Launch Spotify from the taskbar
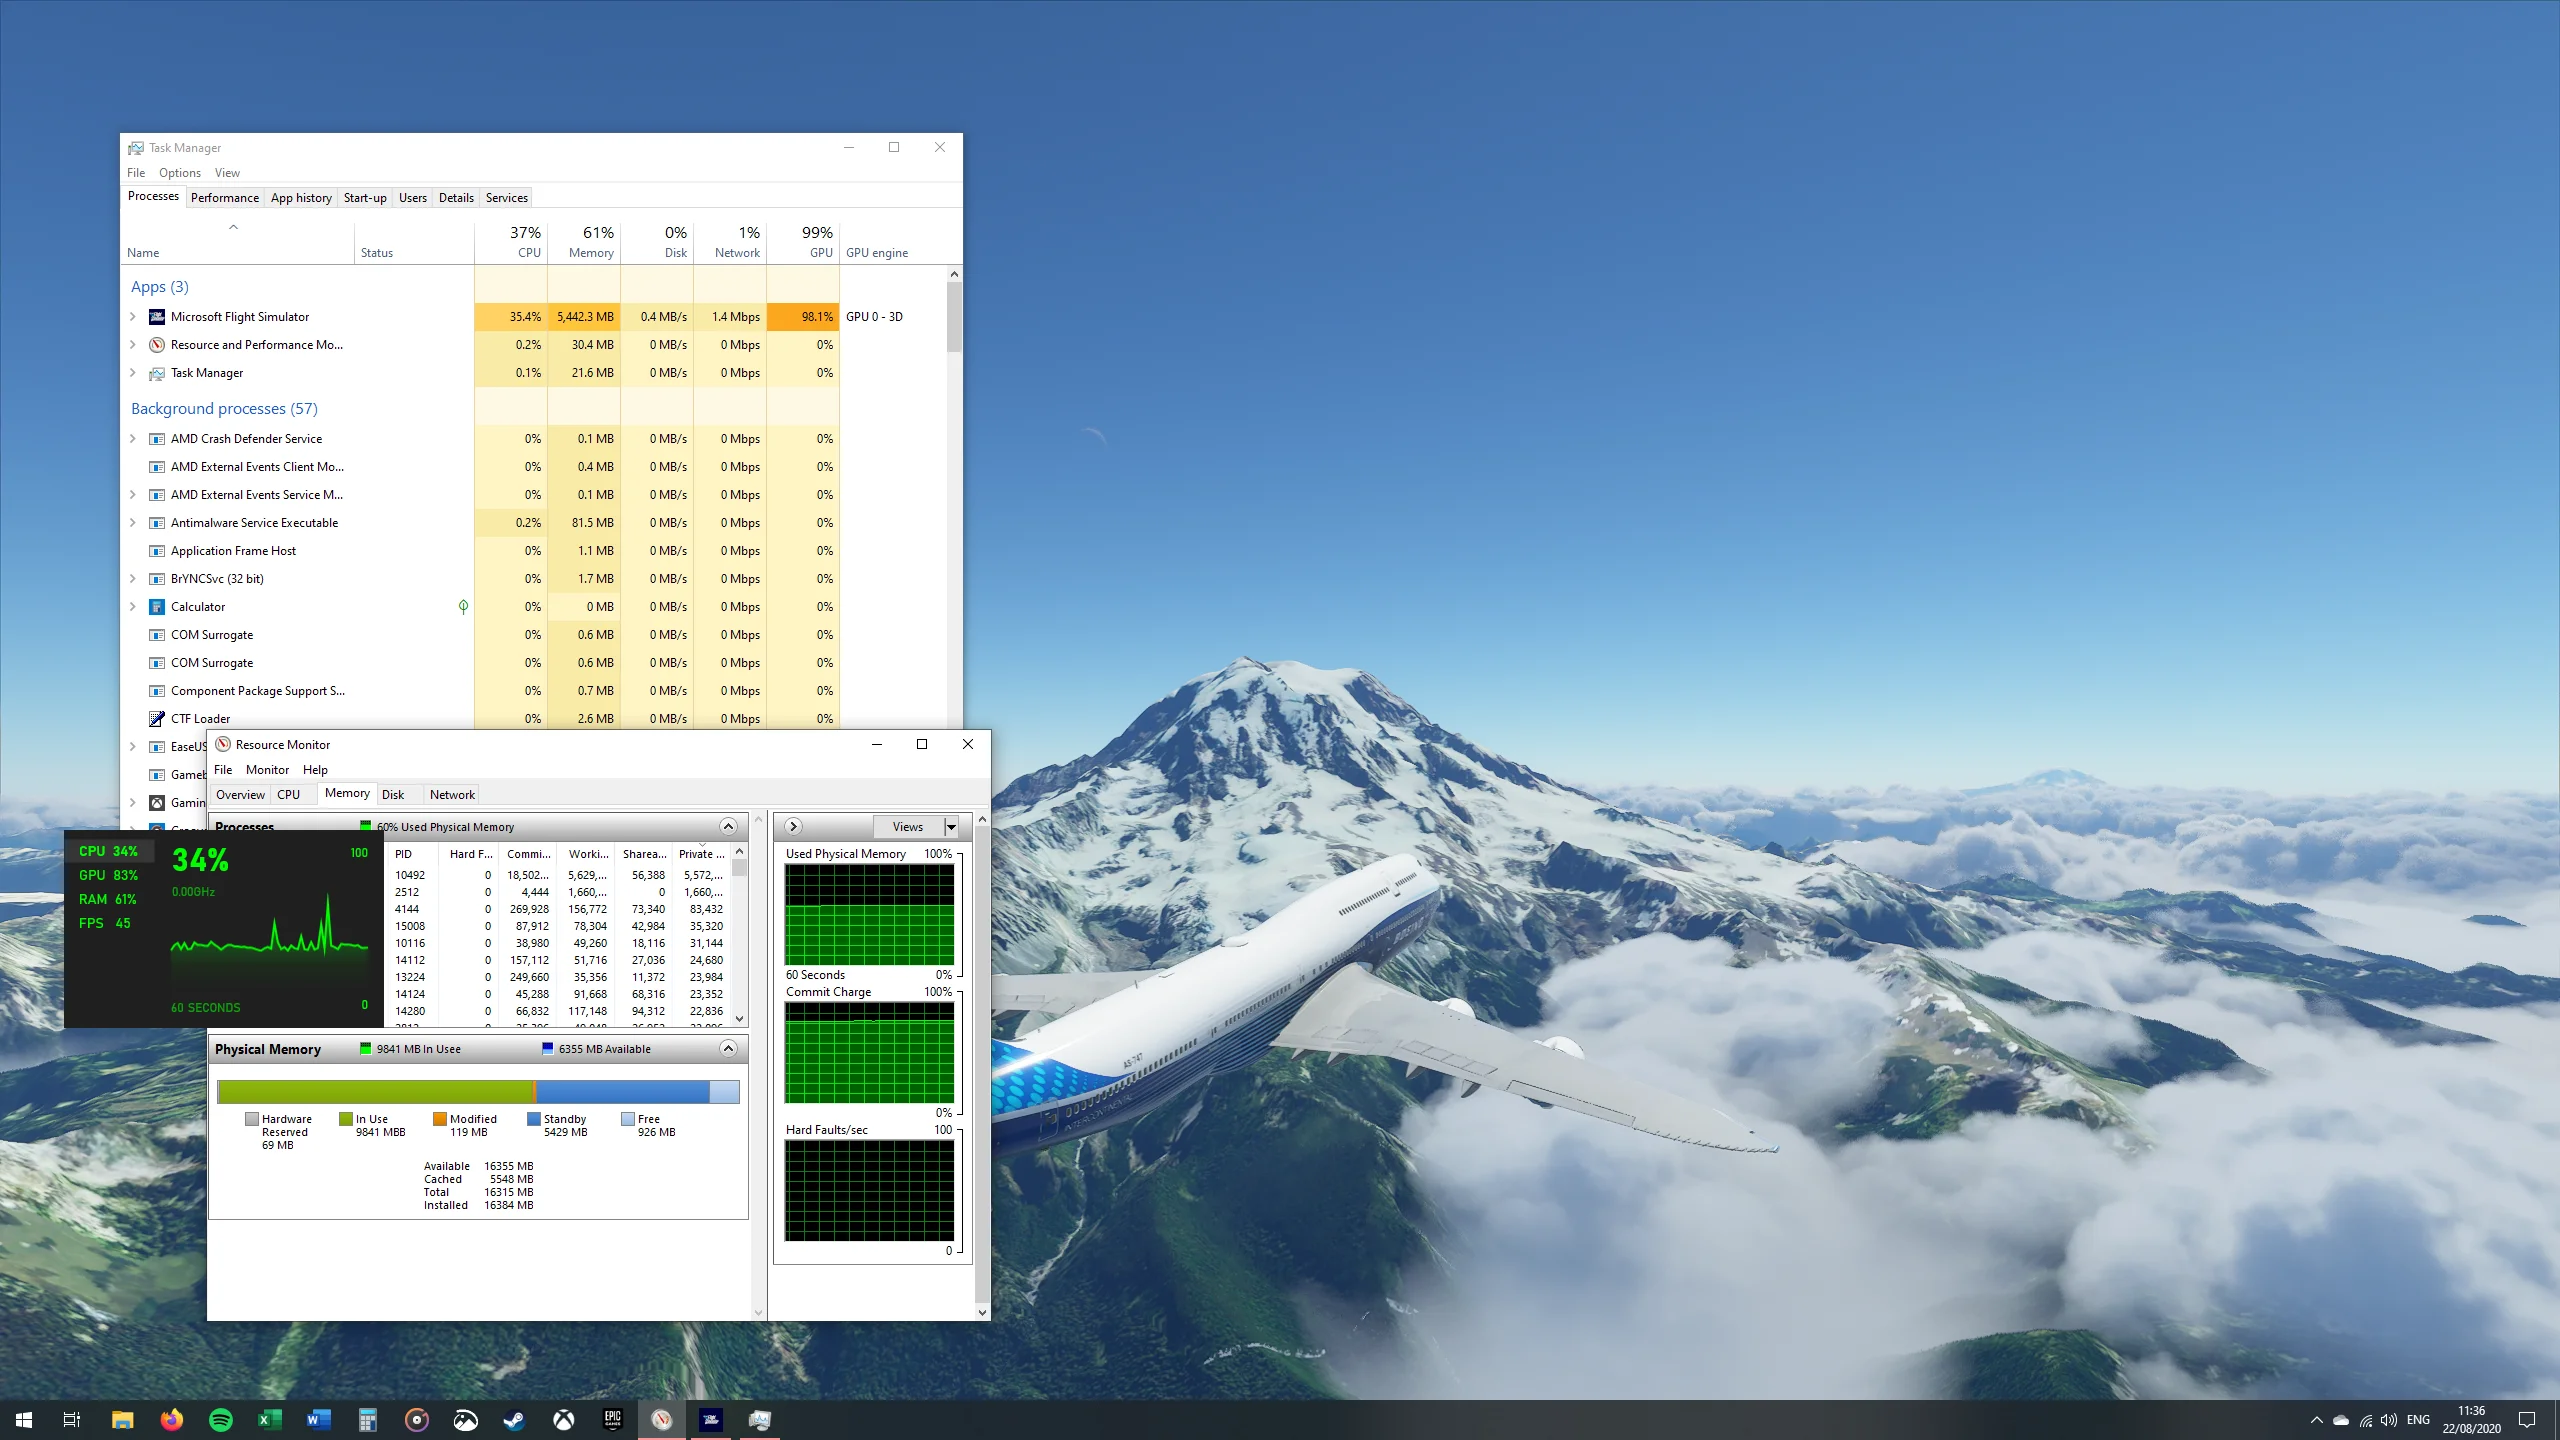The width and height of the screenshot is (2560, 1440). [x=221, y=1419]
